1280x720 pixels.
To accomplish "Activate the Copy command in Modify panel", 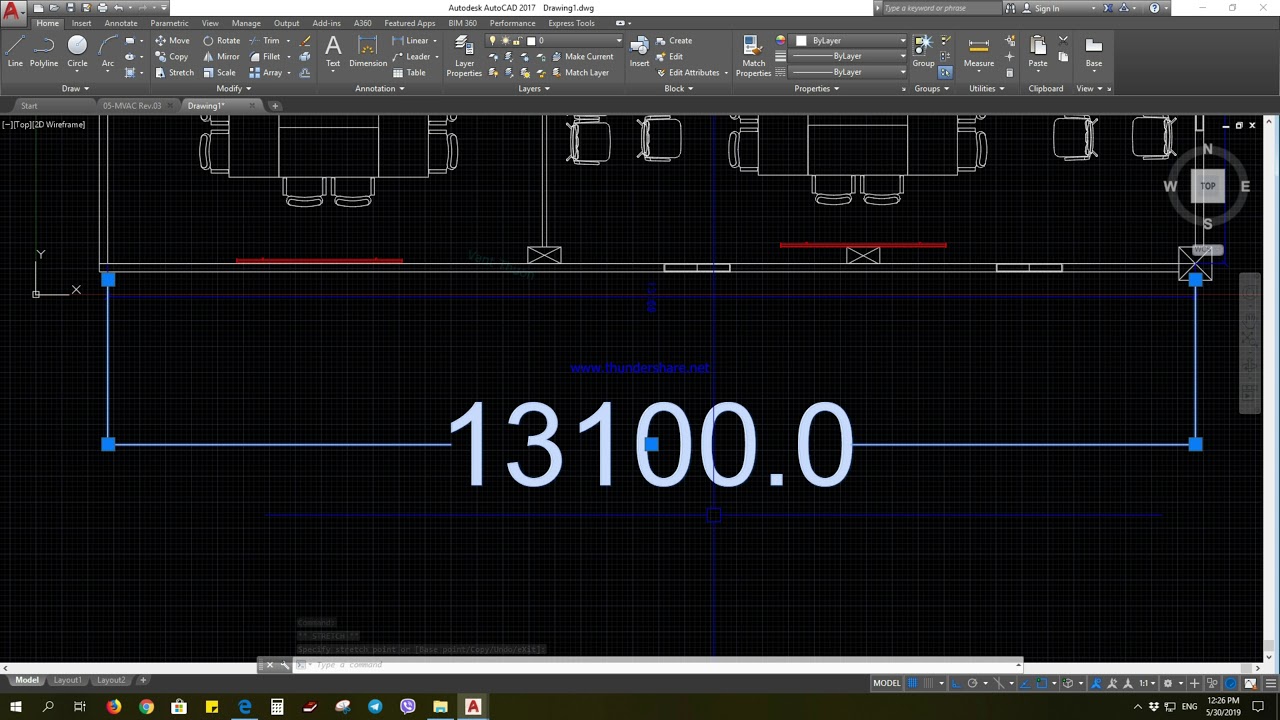I will pyautogui.click(x=172, y=57).
